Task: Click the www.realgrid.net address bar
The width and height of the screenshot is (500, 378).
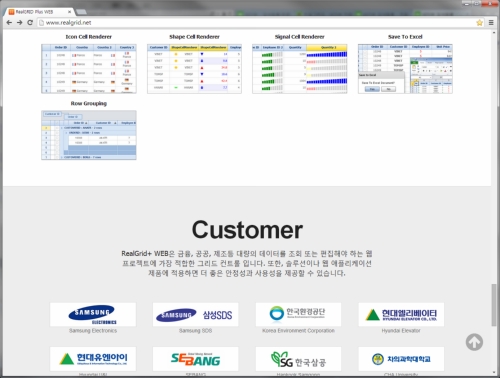Action: [x=257, y=23]
